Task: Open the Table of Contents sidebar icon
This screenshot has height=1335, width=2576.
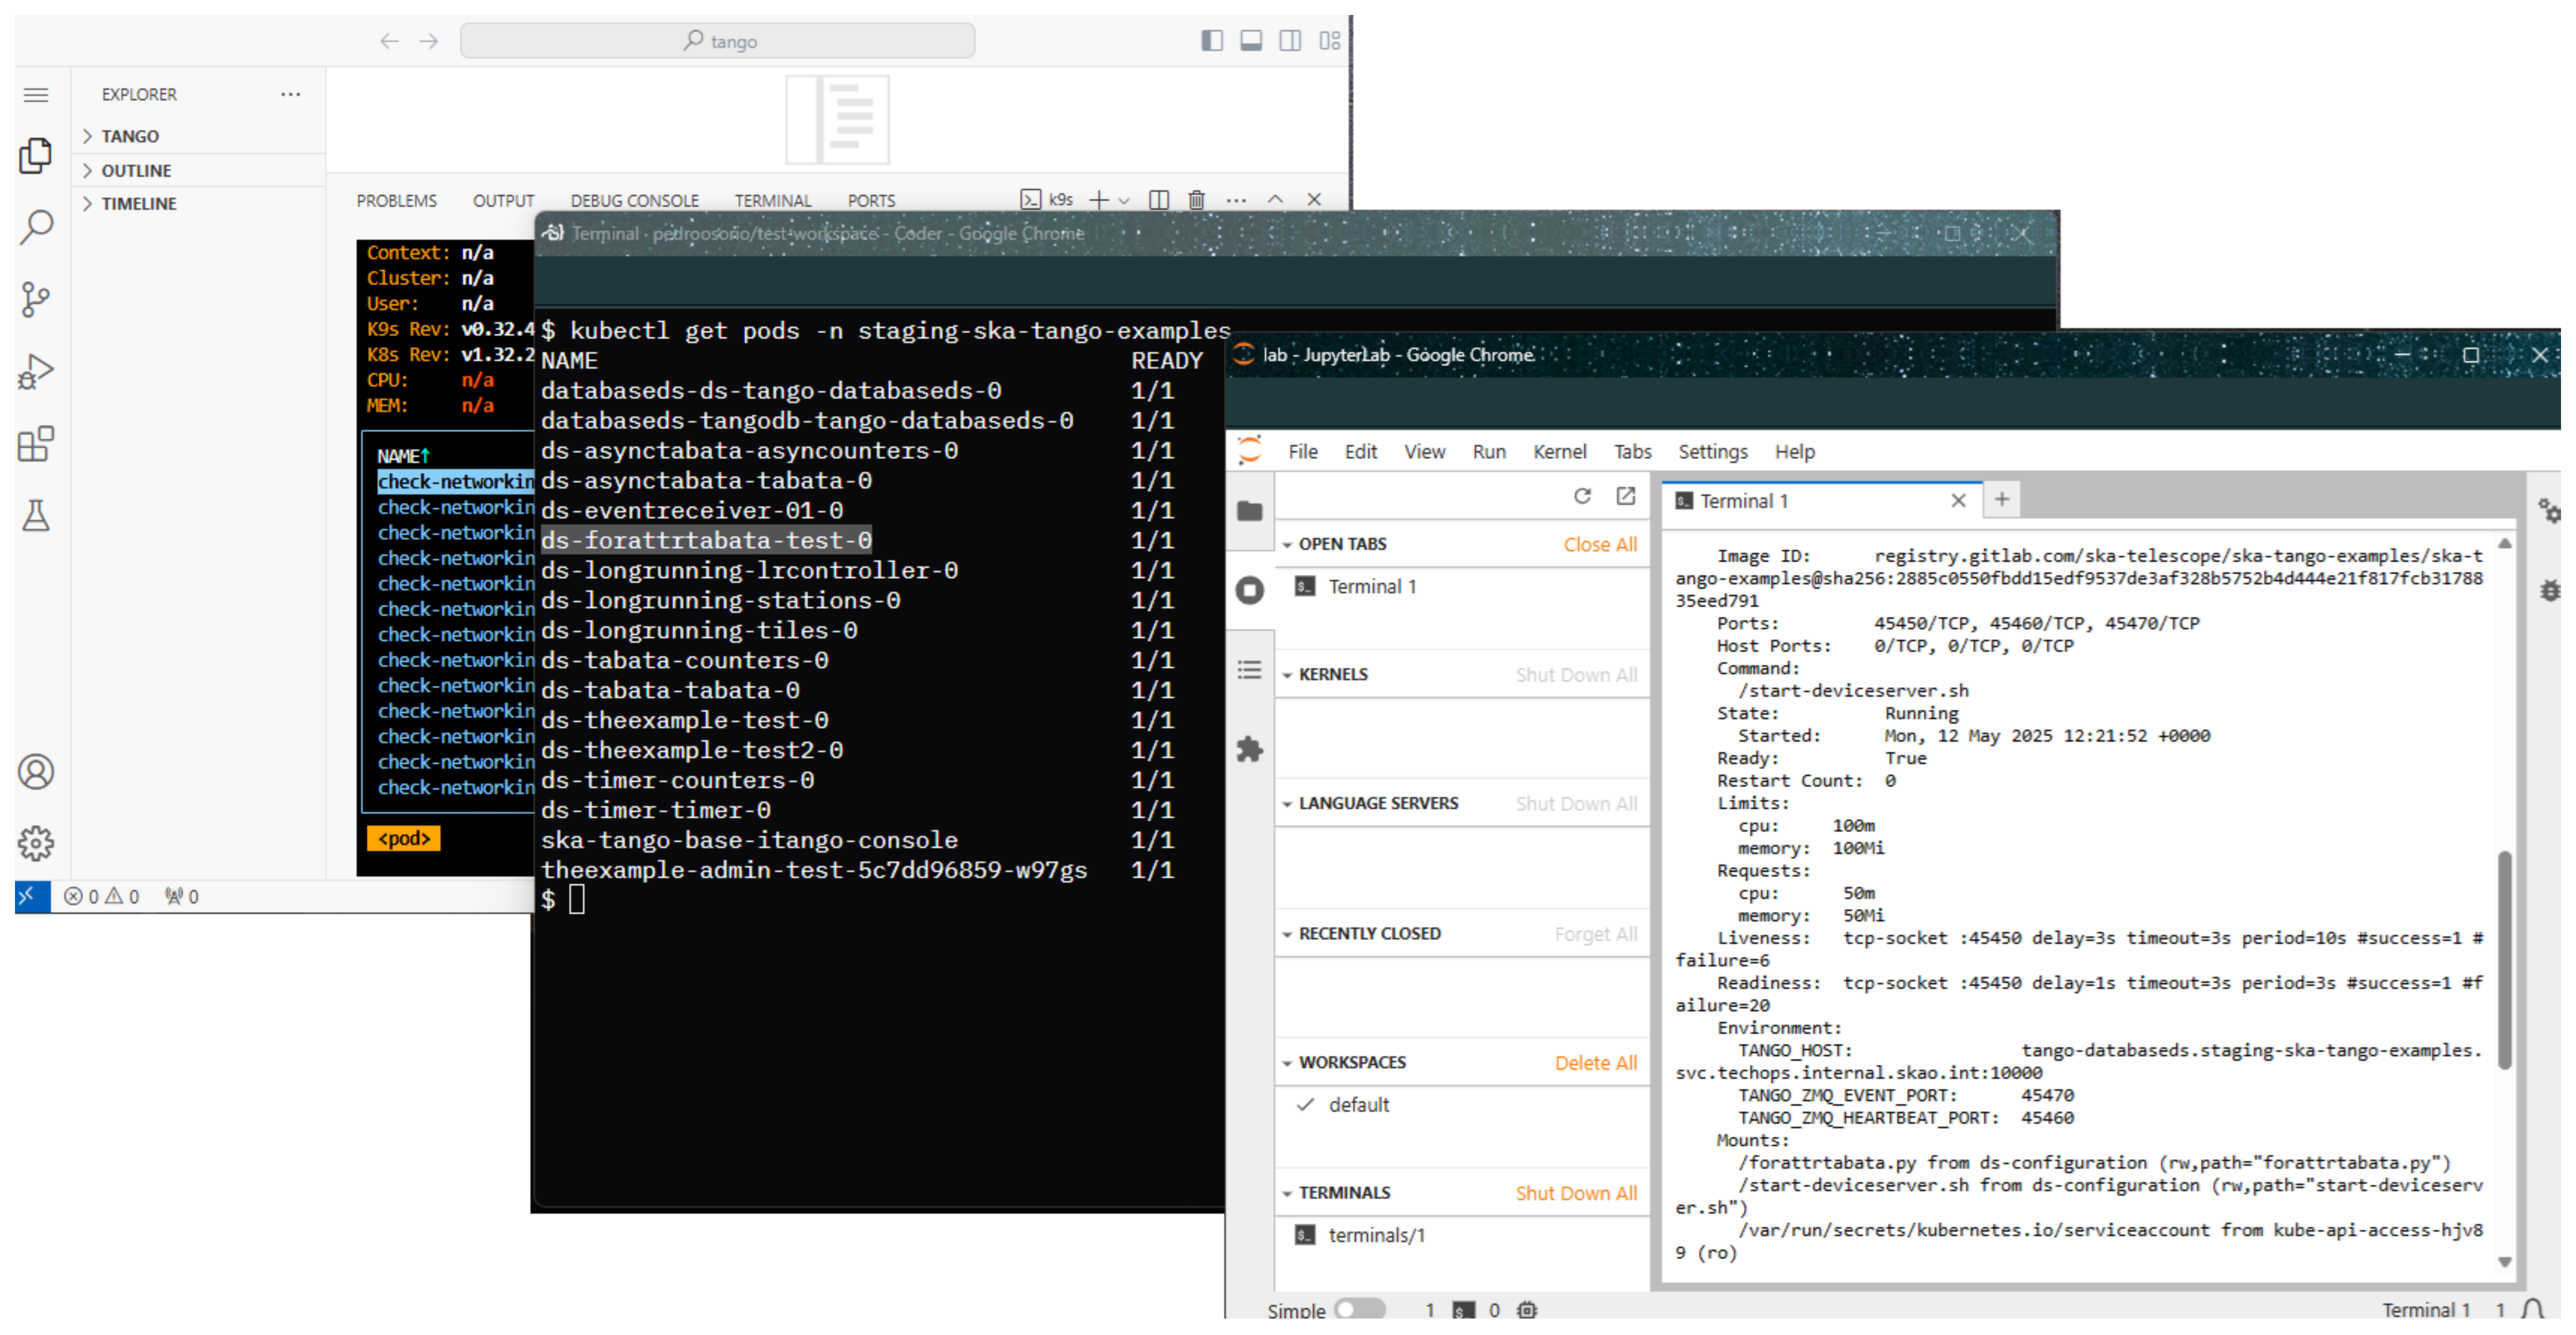Action: pos(1250,670)
